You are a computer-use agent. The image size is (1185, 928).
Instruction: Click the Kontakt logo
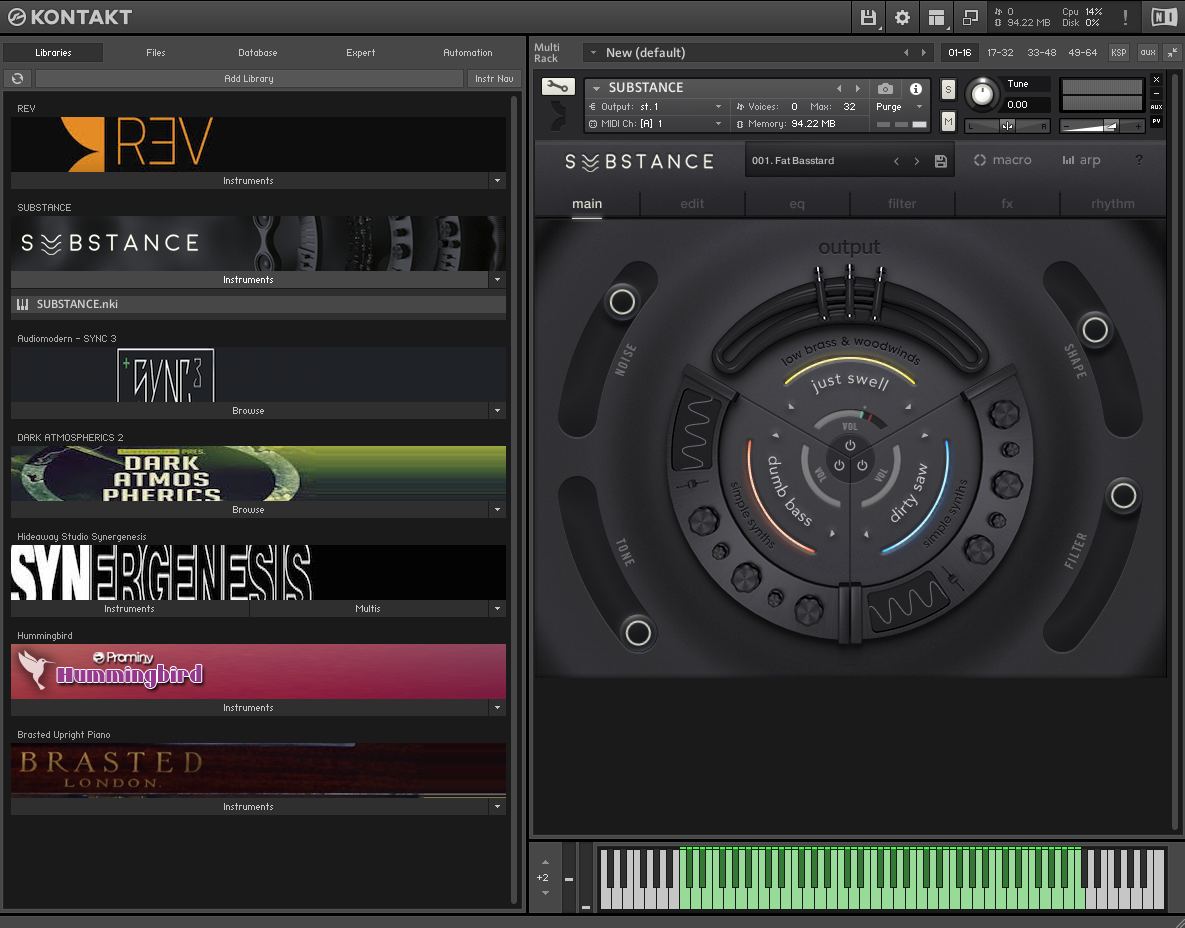pyautogui.click(x=70, y=17)
